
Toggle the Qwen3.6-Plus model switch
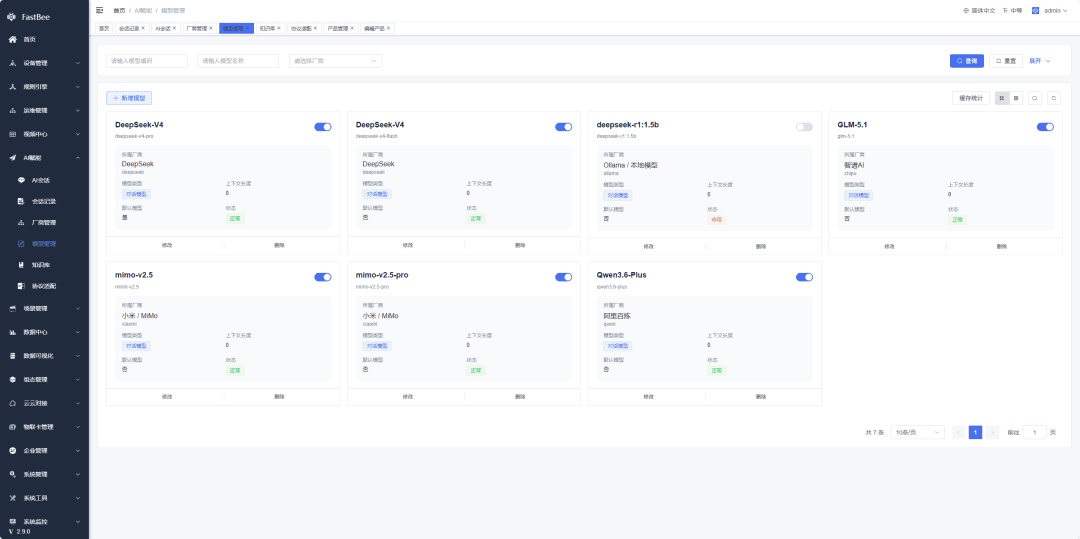(x=804, y=277)
